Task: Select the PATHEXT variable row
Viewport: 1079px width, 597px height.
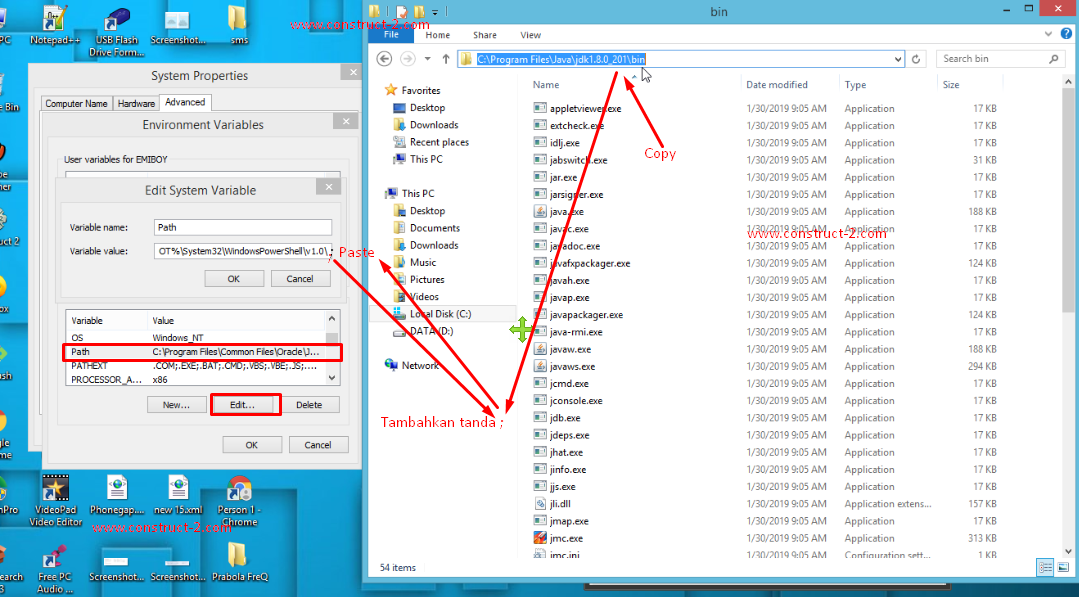Action: [x=195, y=365]
